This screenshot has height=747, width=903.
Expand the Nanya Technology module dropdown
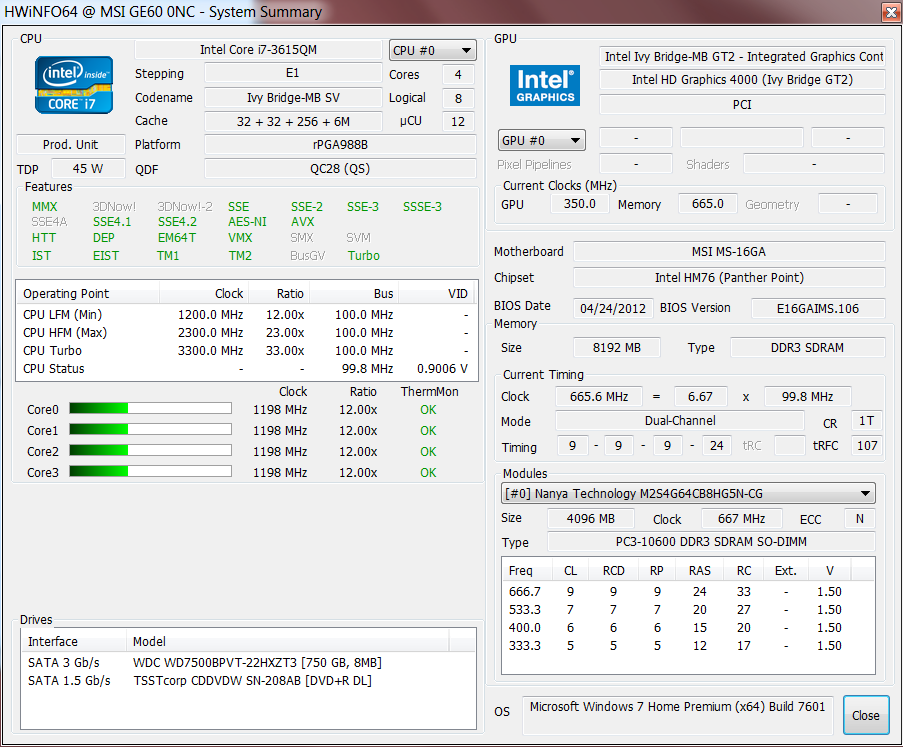point(688,494)
